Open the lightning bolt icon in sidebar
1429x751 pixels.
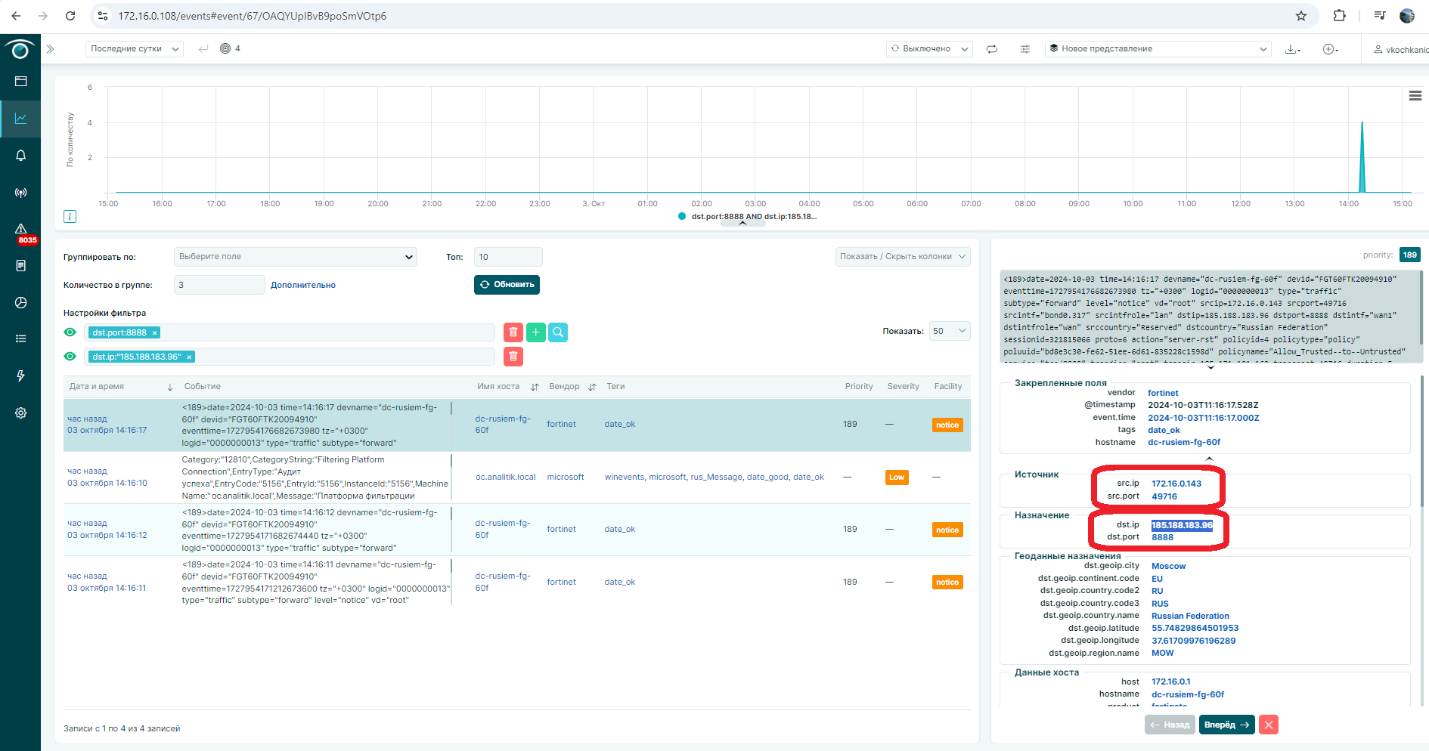tap(20, 376)
